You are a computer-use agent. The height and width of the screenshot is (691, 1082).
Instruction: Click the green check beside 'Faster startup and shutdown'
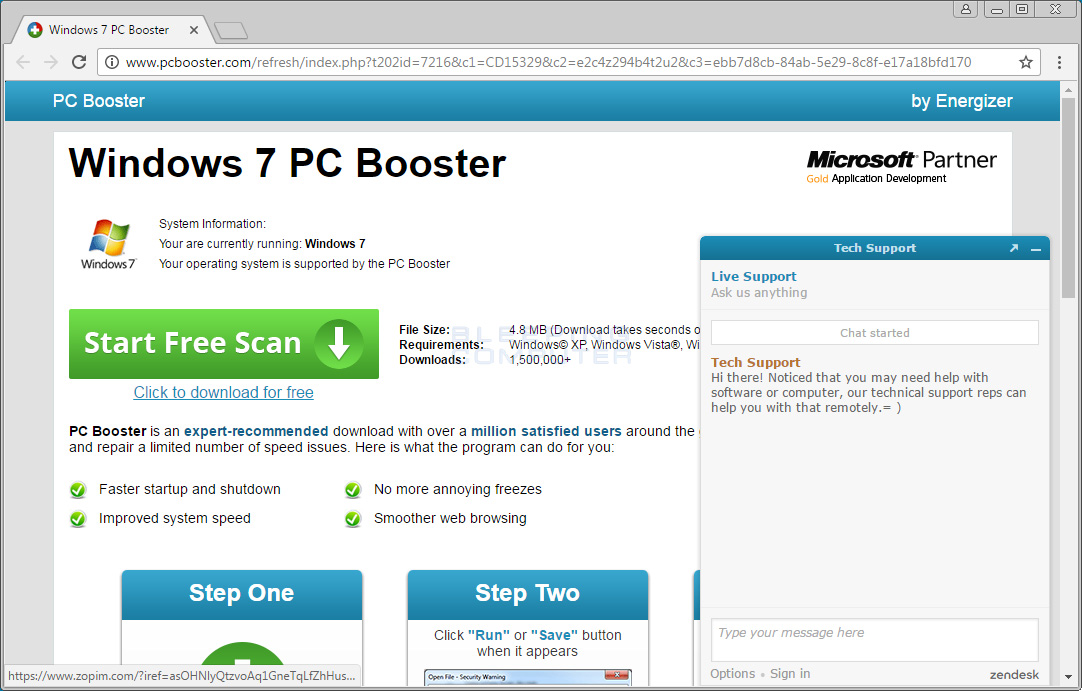[x=78, y=490]
